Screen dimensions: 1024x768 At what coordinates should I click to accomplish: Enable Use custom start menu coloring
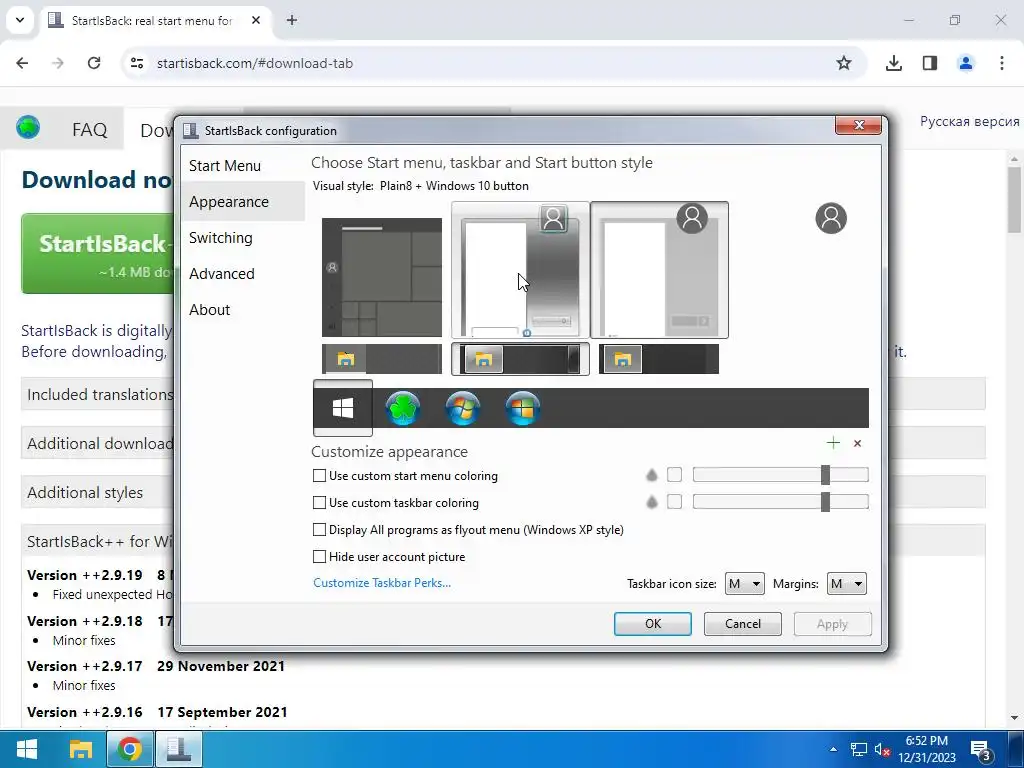319,475
